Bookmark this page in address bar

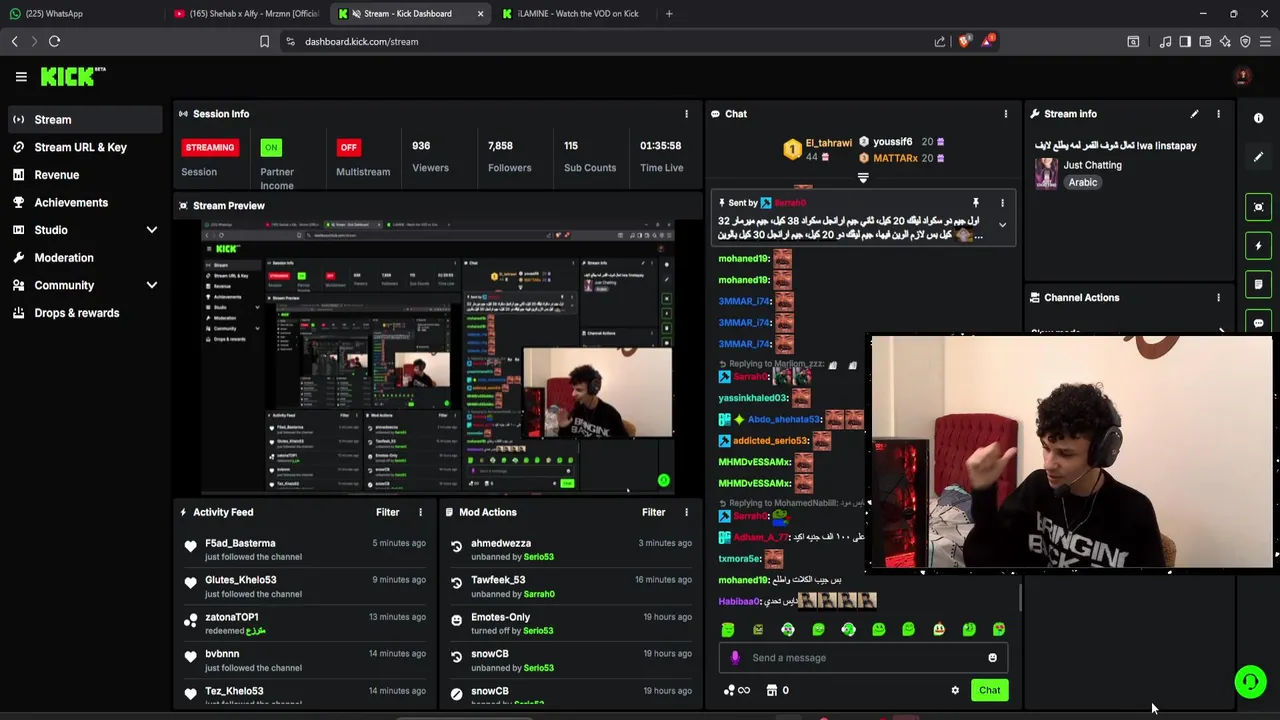click(x=264, y=41)
